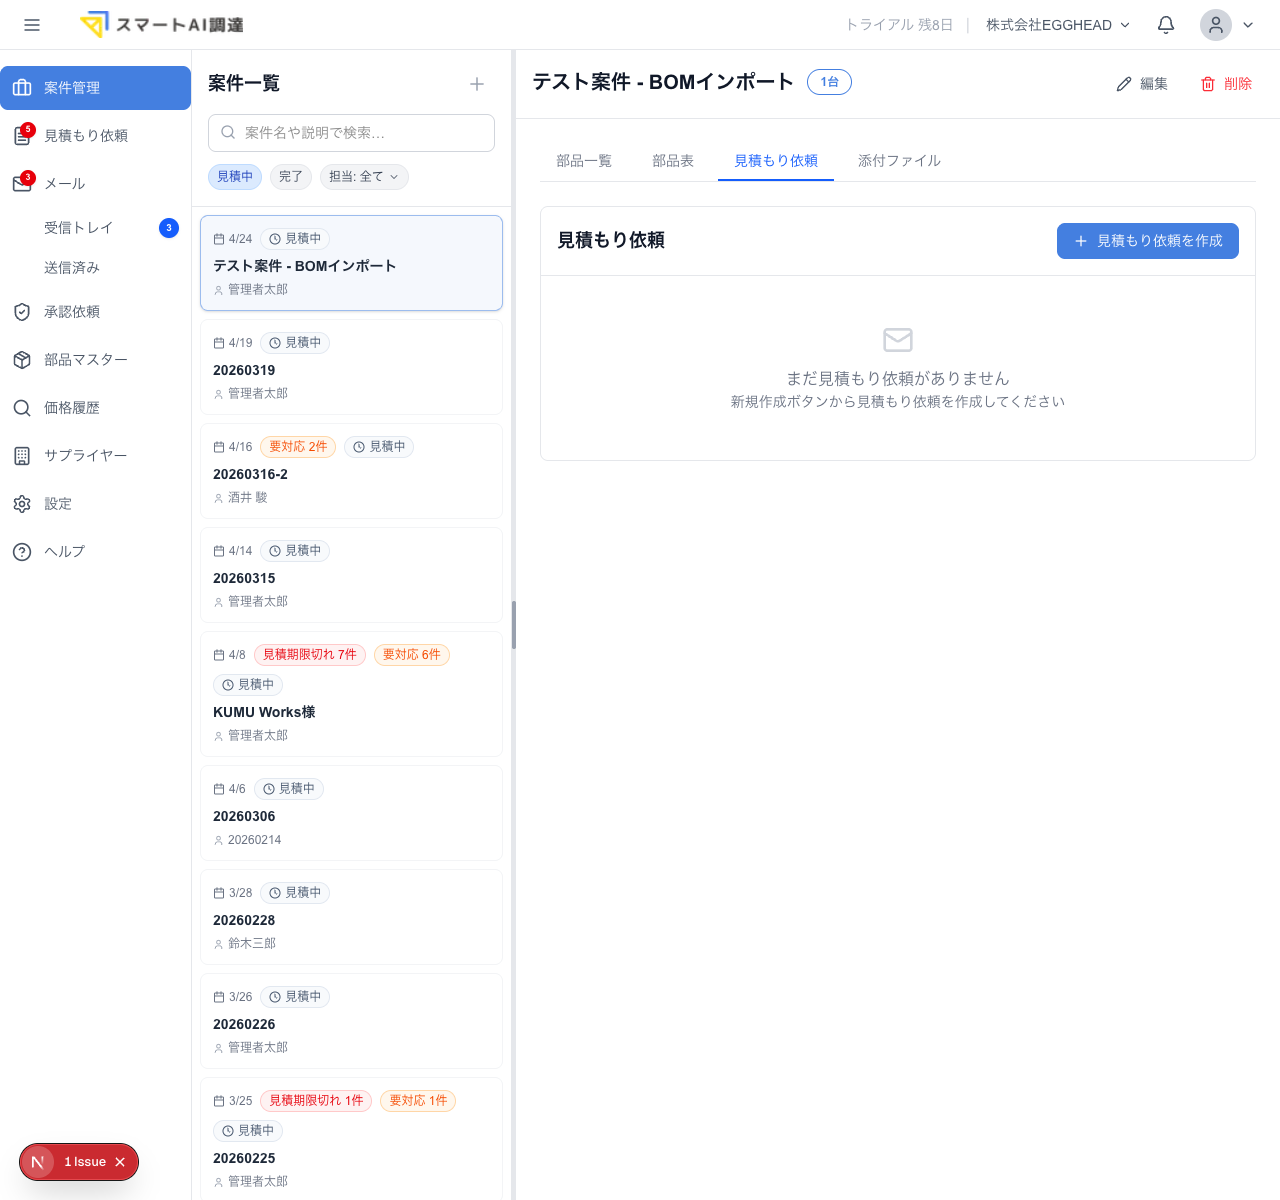Open the hamburger menu icon
Screen dimensions: 1280x1200
click(x=32, y=25)
